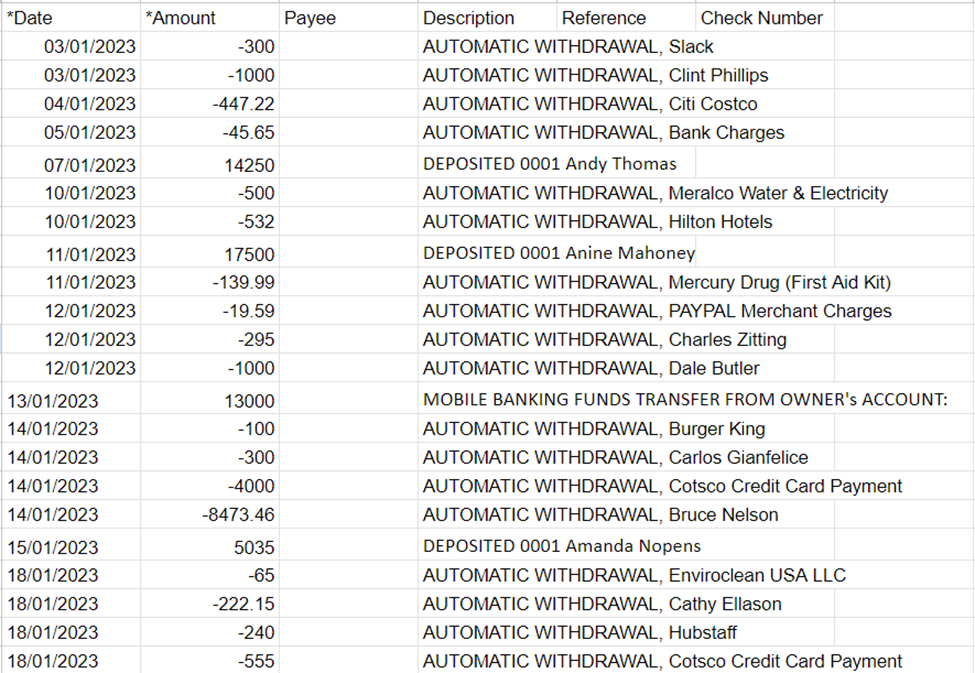Click the amount cell showing 14250
975x673 pixels.
(209, 165)
